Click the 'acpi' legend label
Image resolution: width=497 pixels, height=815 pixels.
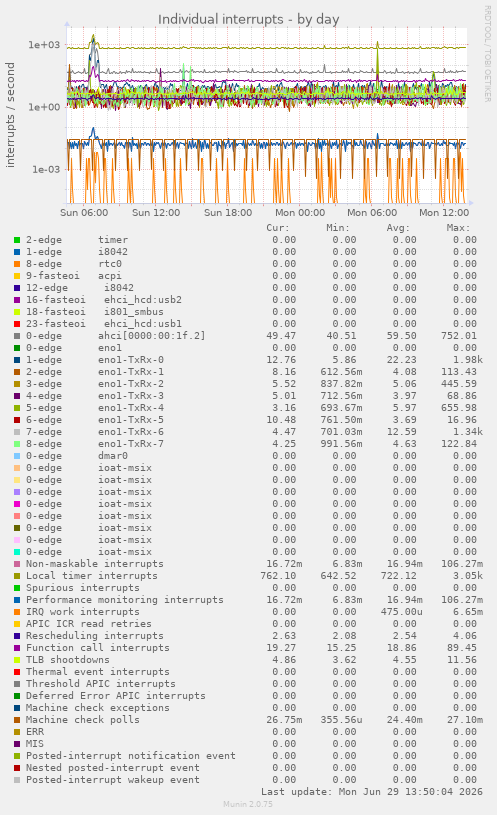click(110, 276)
